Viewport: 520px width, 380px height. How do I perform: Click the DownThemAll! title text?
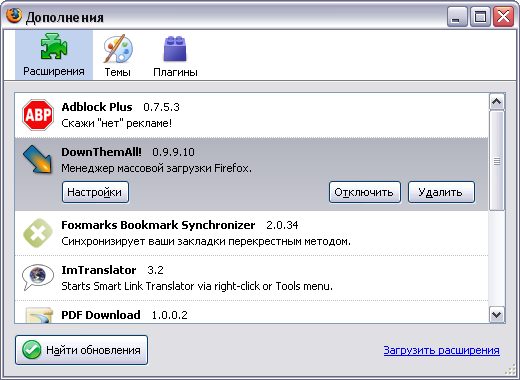(x=101, y=152)
